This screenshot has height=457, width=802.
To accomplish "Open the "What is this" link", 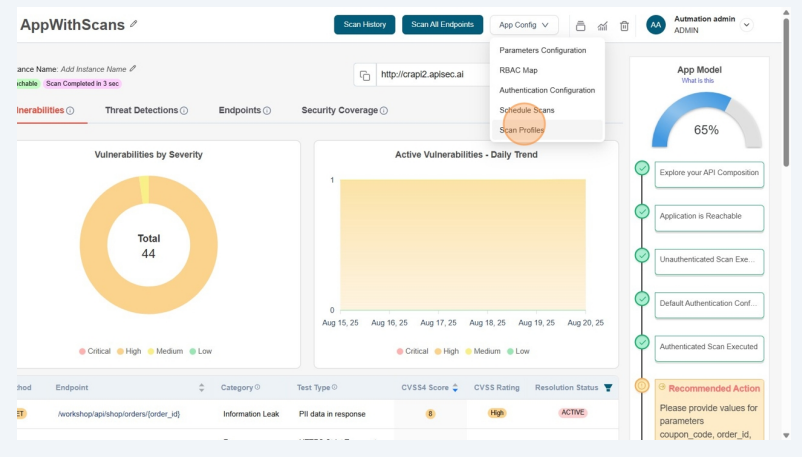I will tap(698, 80).
